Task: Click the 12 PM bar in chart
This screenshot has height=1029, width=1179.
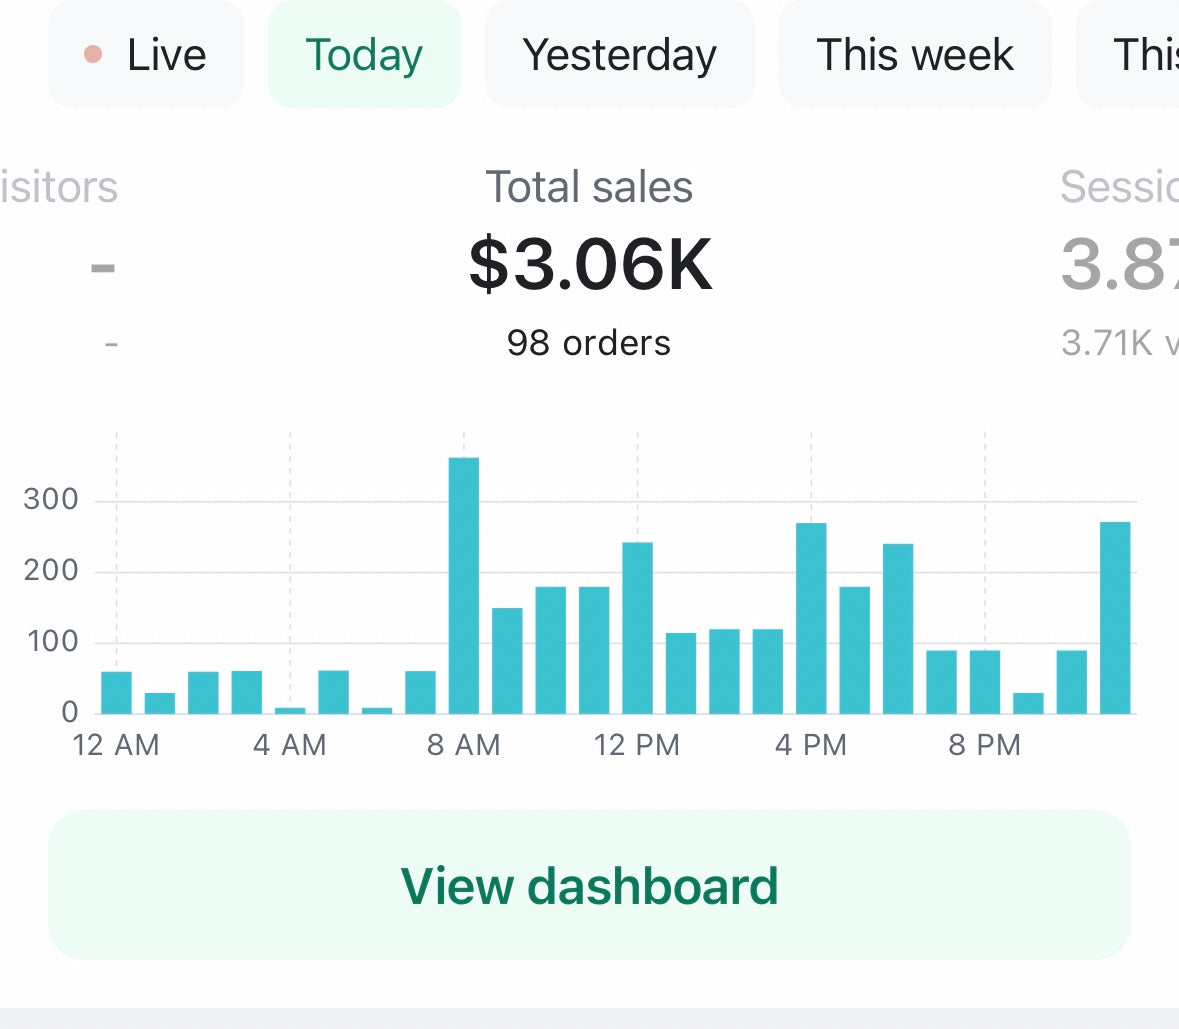Action: point(638,628)
